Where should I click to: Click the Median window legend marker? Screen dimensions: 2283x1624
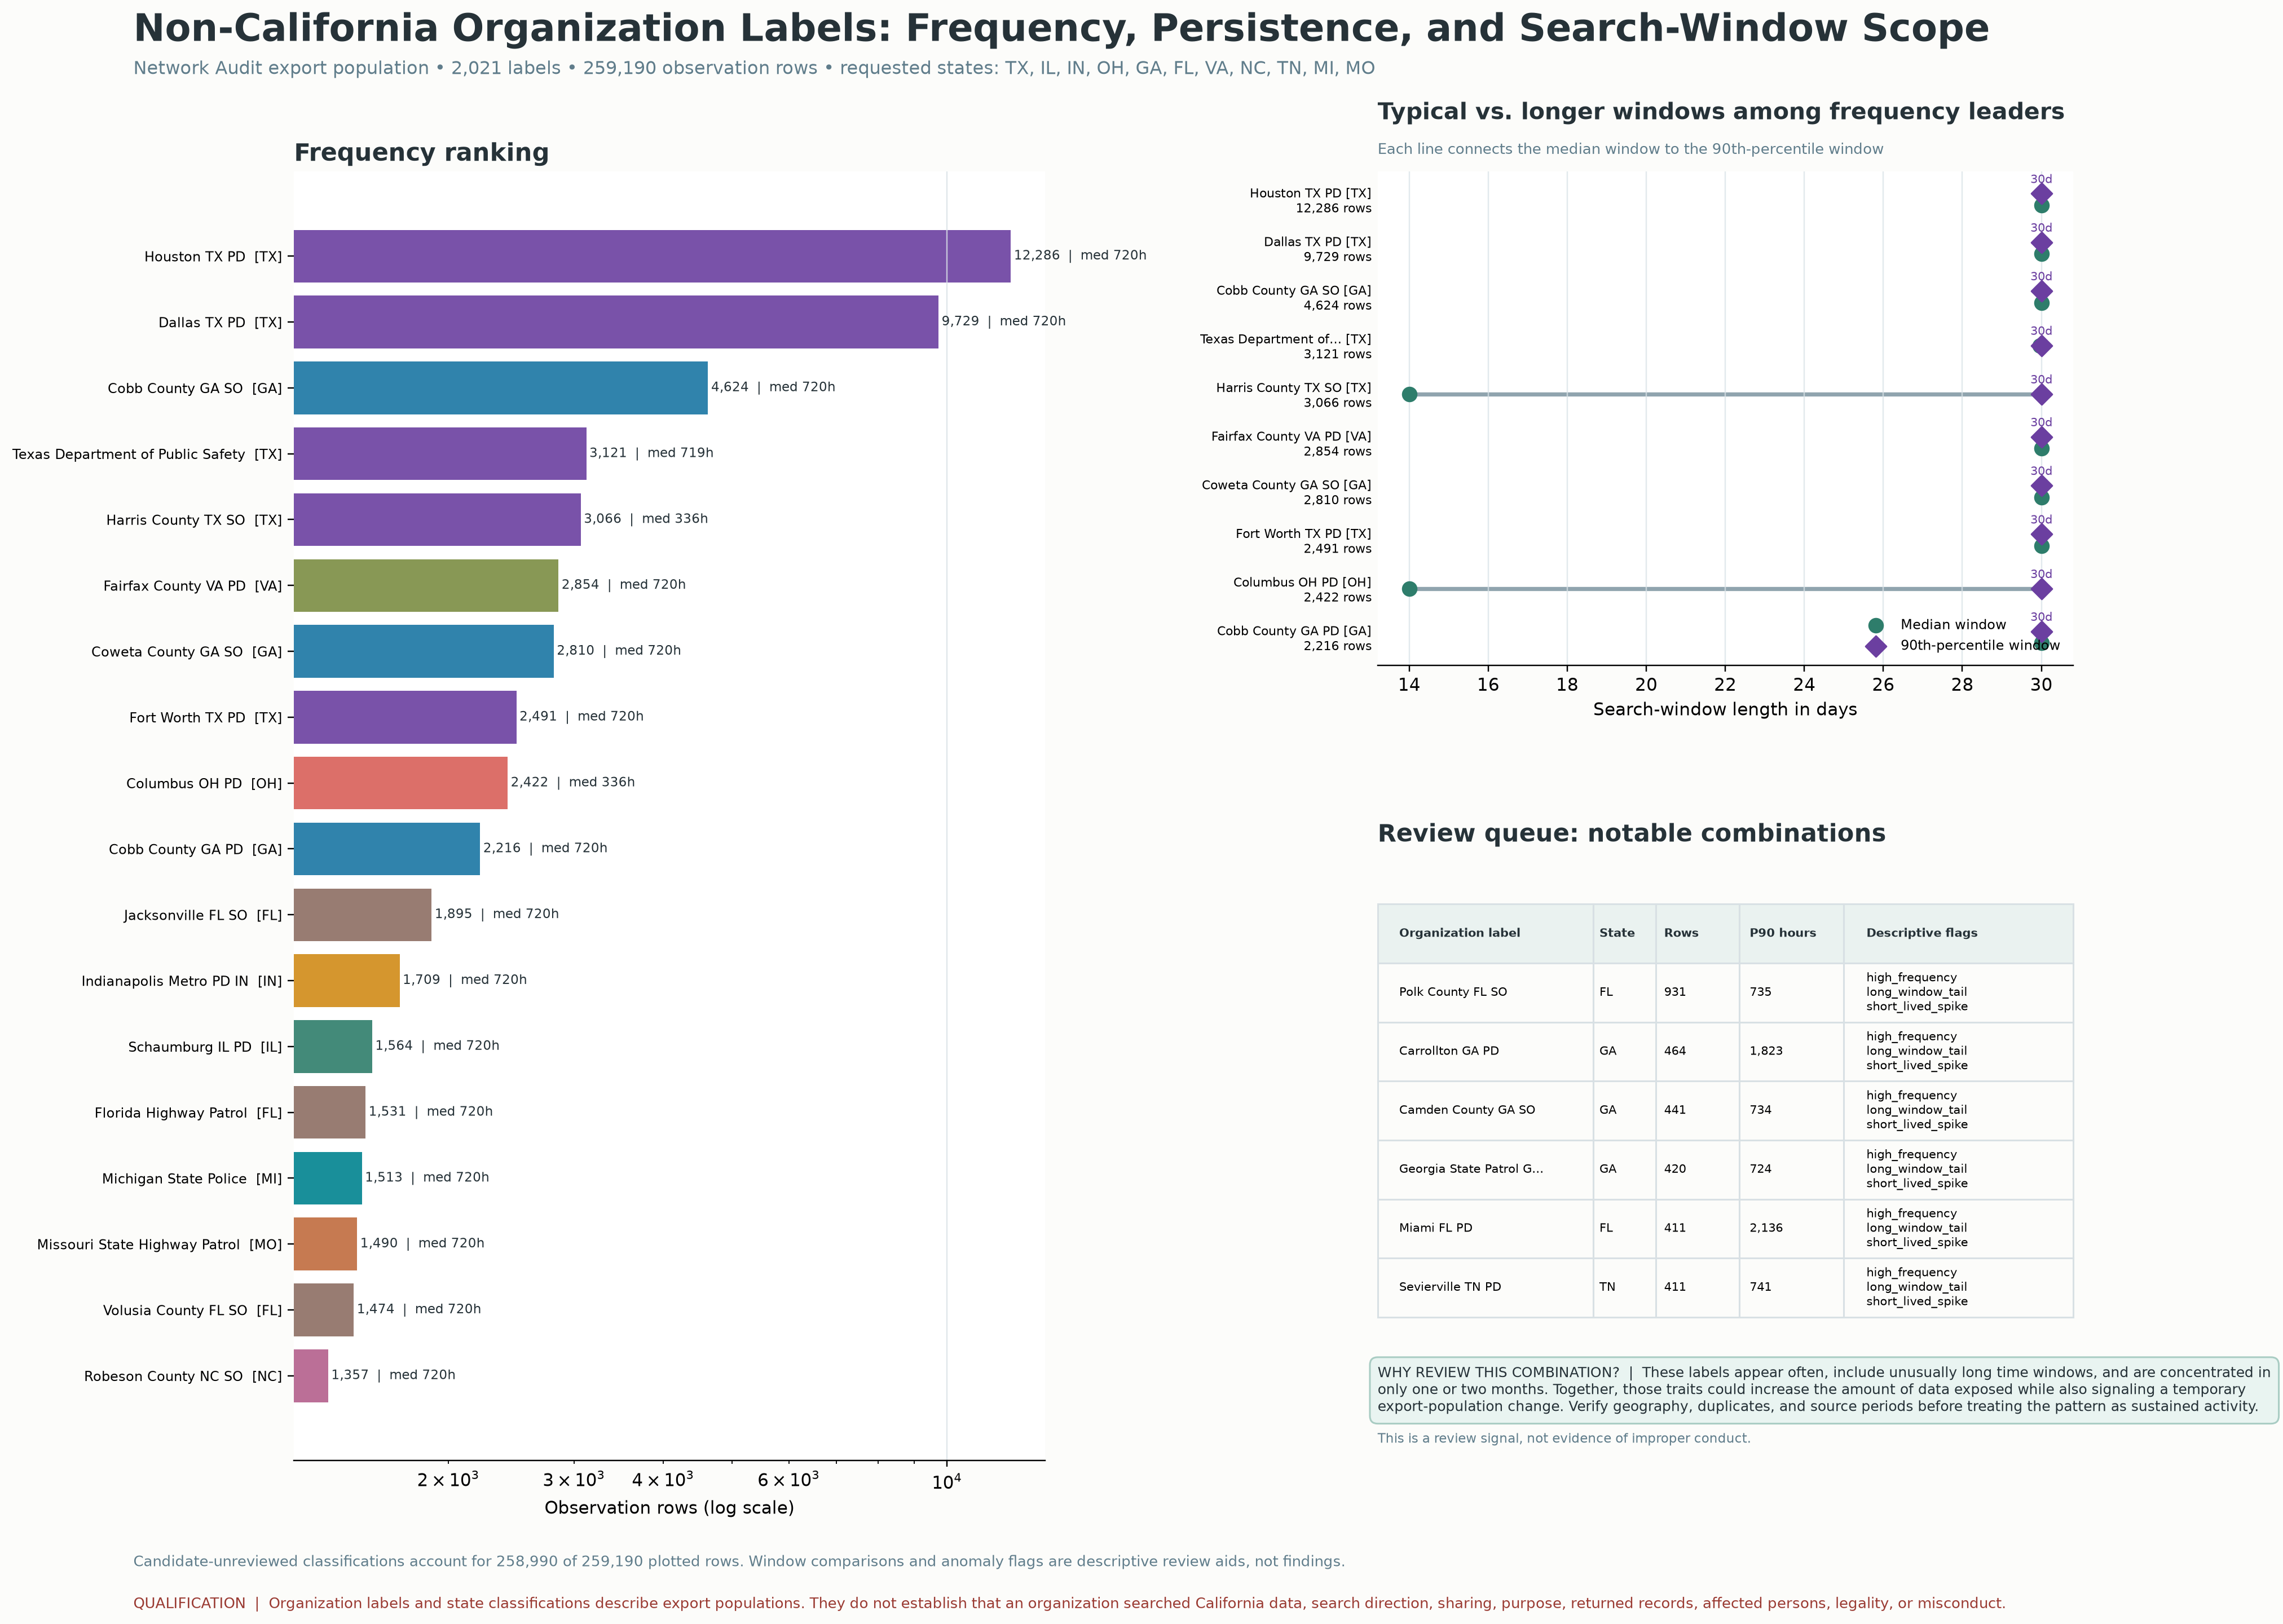[1876, 625]
